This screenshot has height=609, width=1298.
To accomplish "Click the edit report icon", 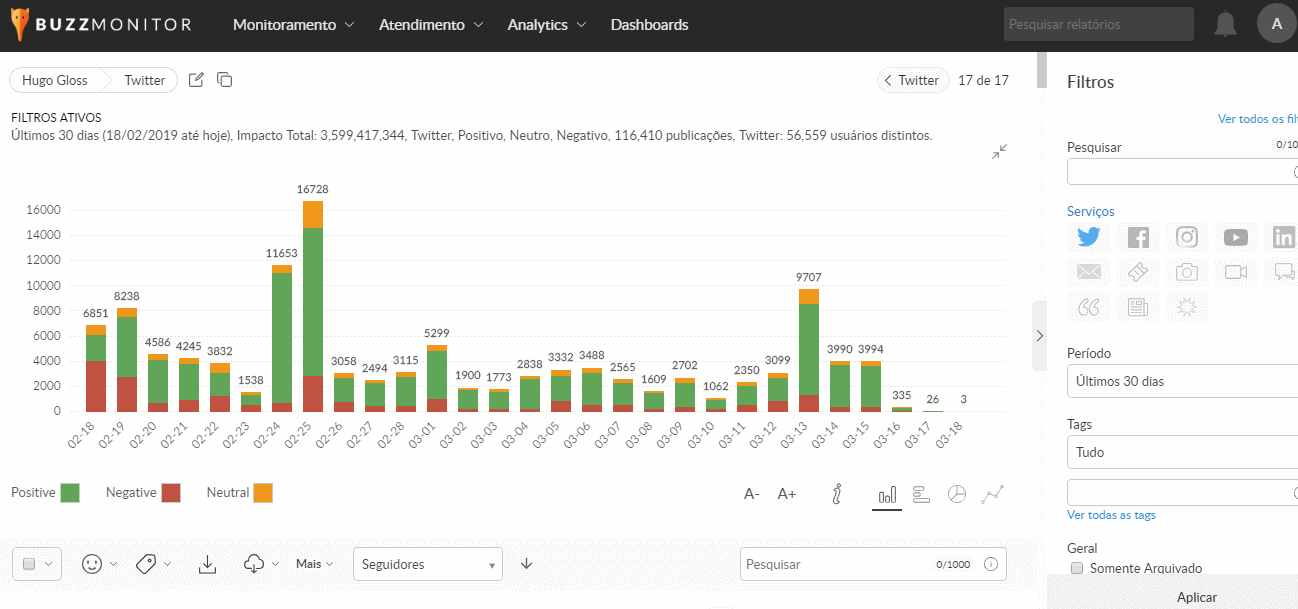I will 197,80.
